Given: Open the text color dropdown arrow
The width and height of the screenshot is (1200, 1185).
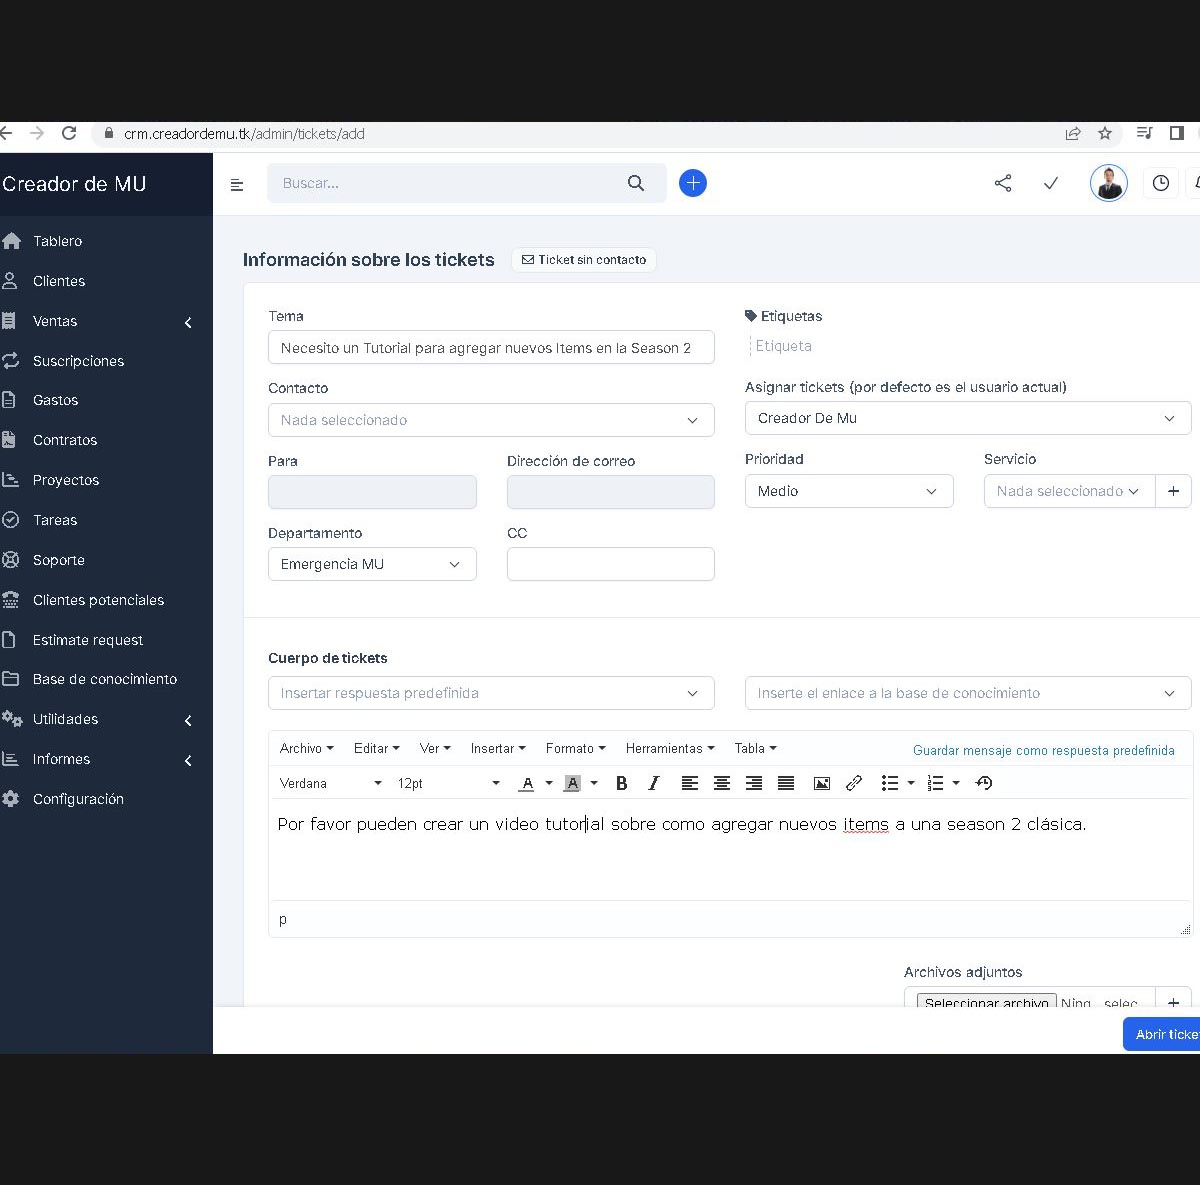Looking at the screenshot, I should click(x=549, y=783).
